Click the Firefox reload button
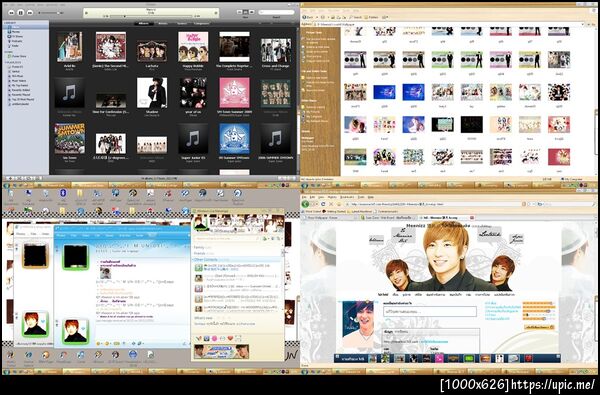 323,204
